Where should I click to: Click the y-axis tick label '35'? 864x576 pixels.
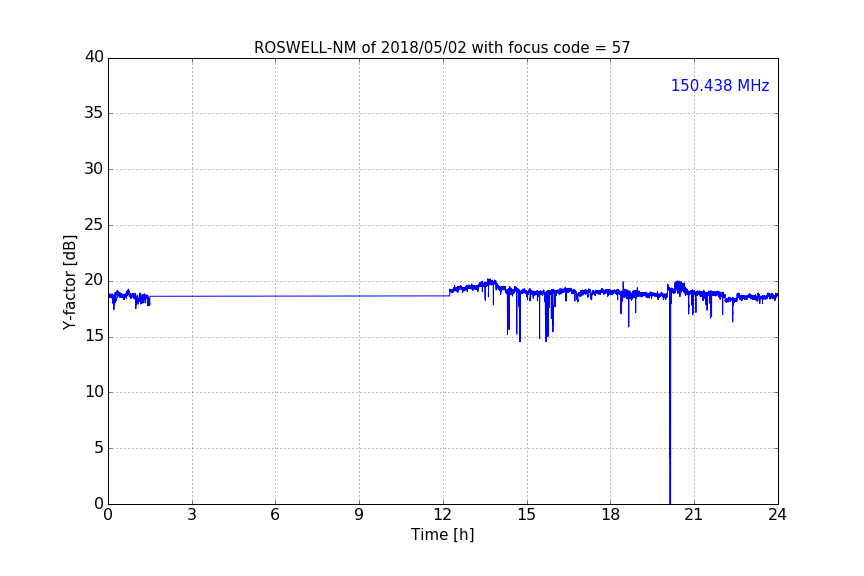[x=94, y=113]
